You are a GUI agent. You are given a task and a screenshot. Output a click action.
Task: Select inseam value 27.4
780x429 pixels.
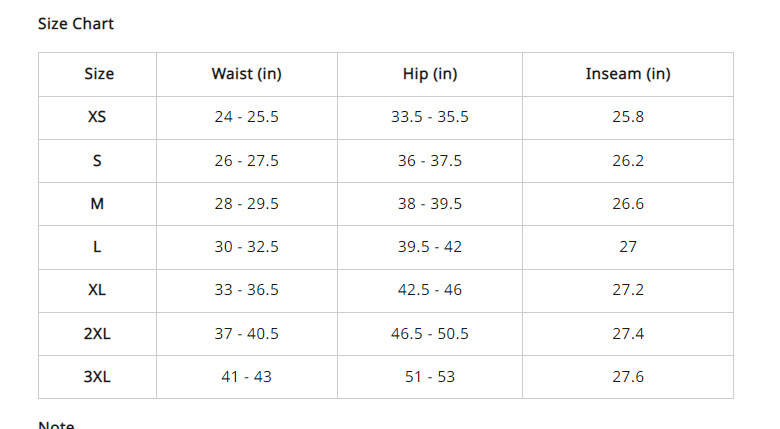(627, 334)
